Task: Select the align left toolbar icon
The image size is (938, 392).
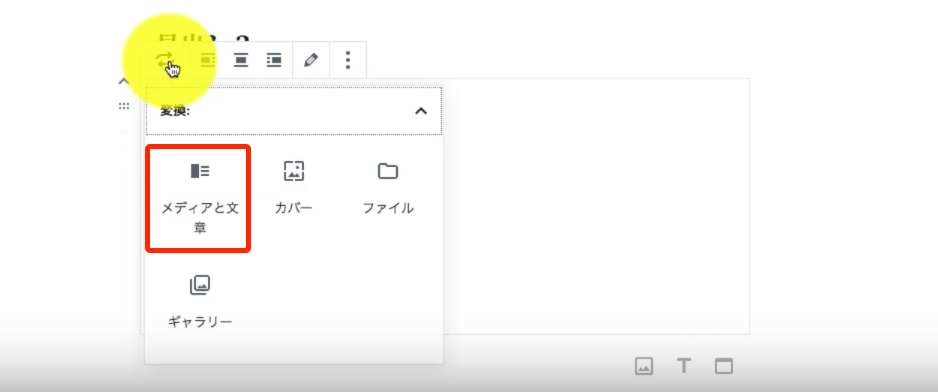Action: 208,60
